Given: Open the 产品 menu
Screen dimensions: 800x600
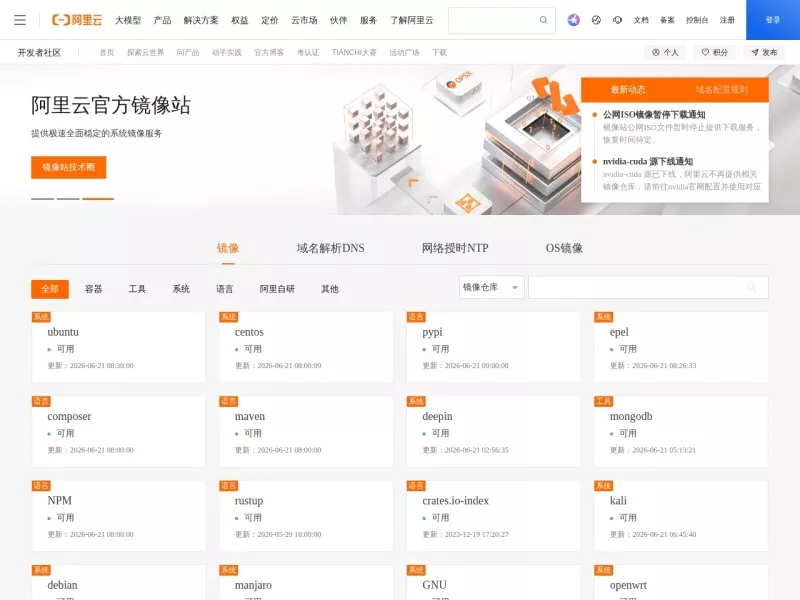Looking at the screenshot, I should tap(162, 20).
